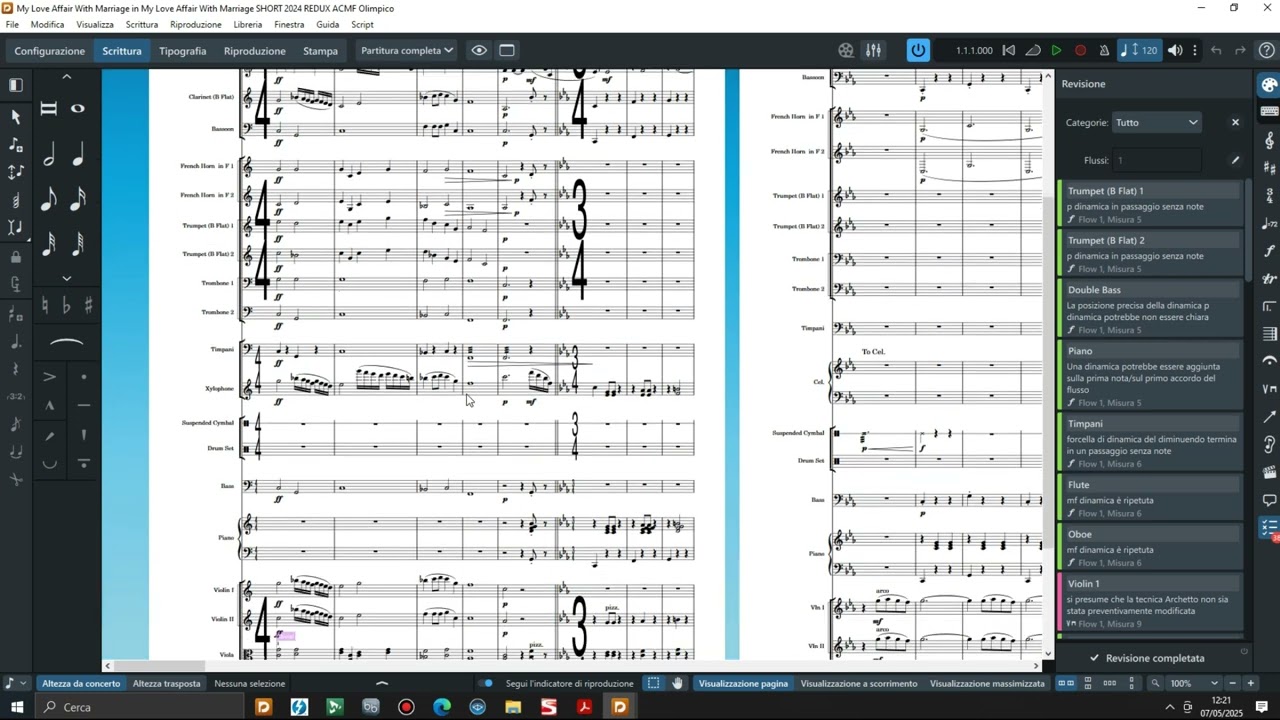
Task: Select the half note duration
Action: (49, 155)
